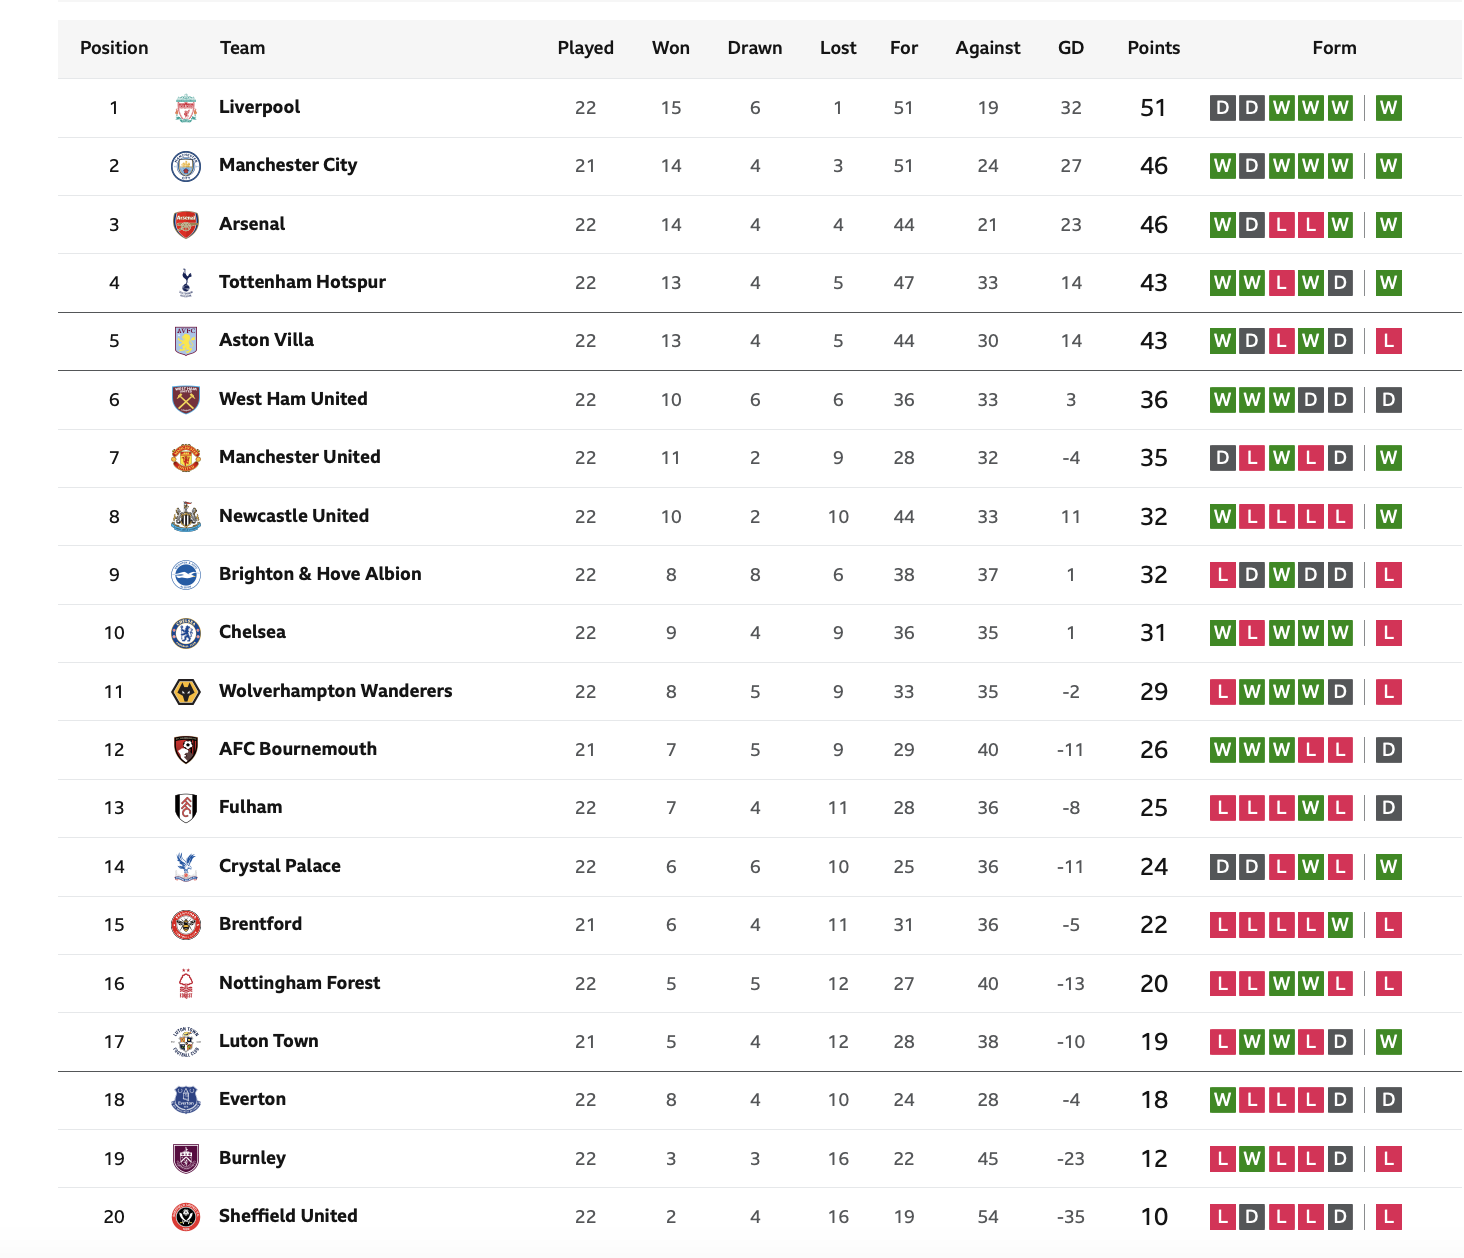
Task: Click the Brentford bee crest
Action: click(186, 925)
